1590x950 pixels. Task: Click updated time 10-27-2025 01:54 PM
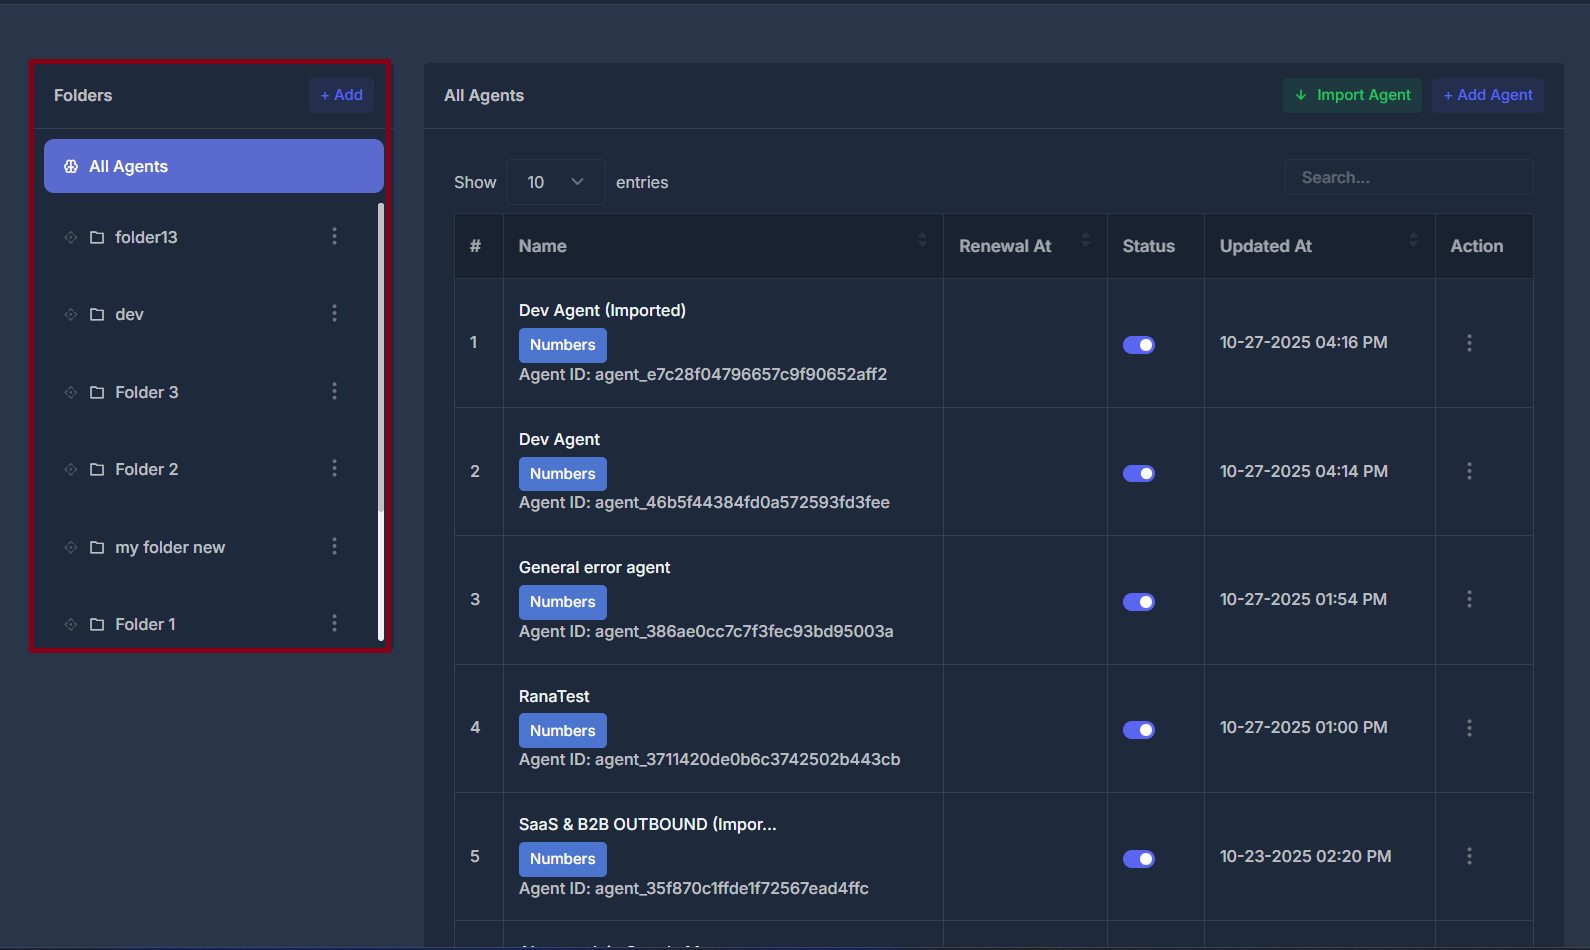[x=1303, y=599]
